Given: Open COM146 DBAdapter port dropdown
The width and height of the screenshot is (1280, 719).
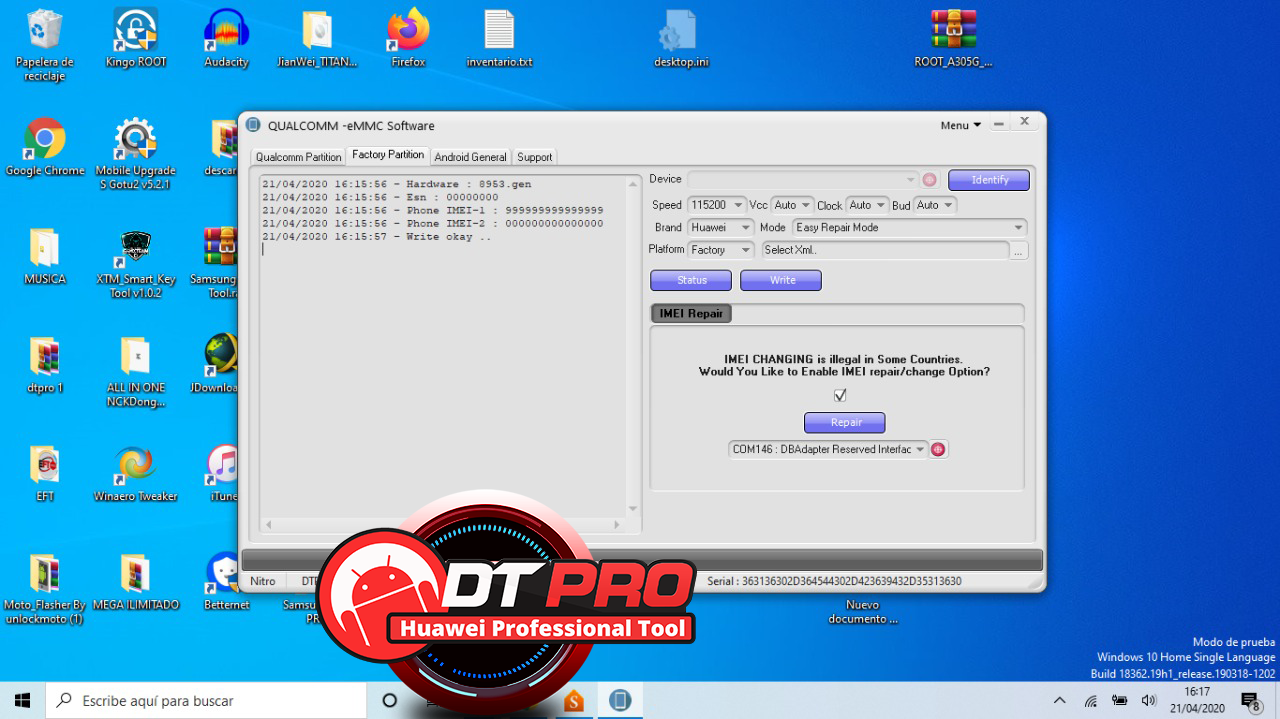Looking at the screenshot, I should click(828, 450).
